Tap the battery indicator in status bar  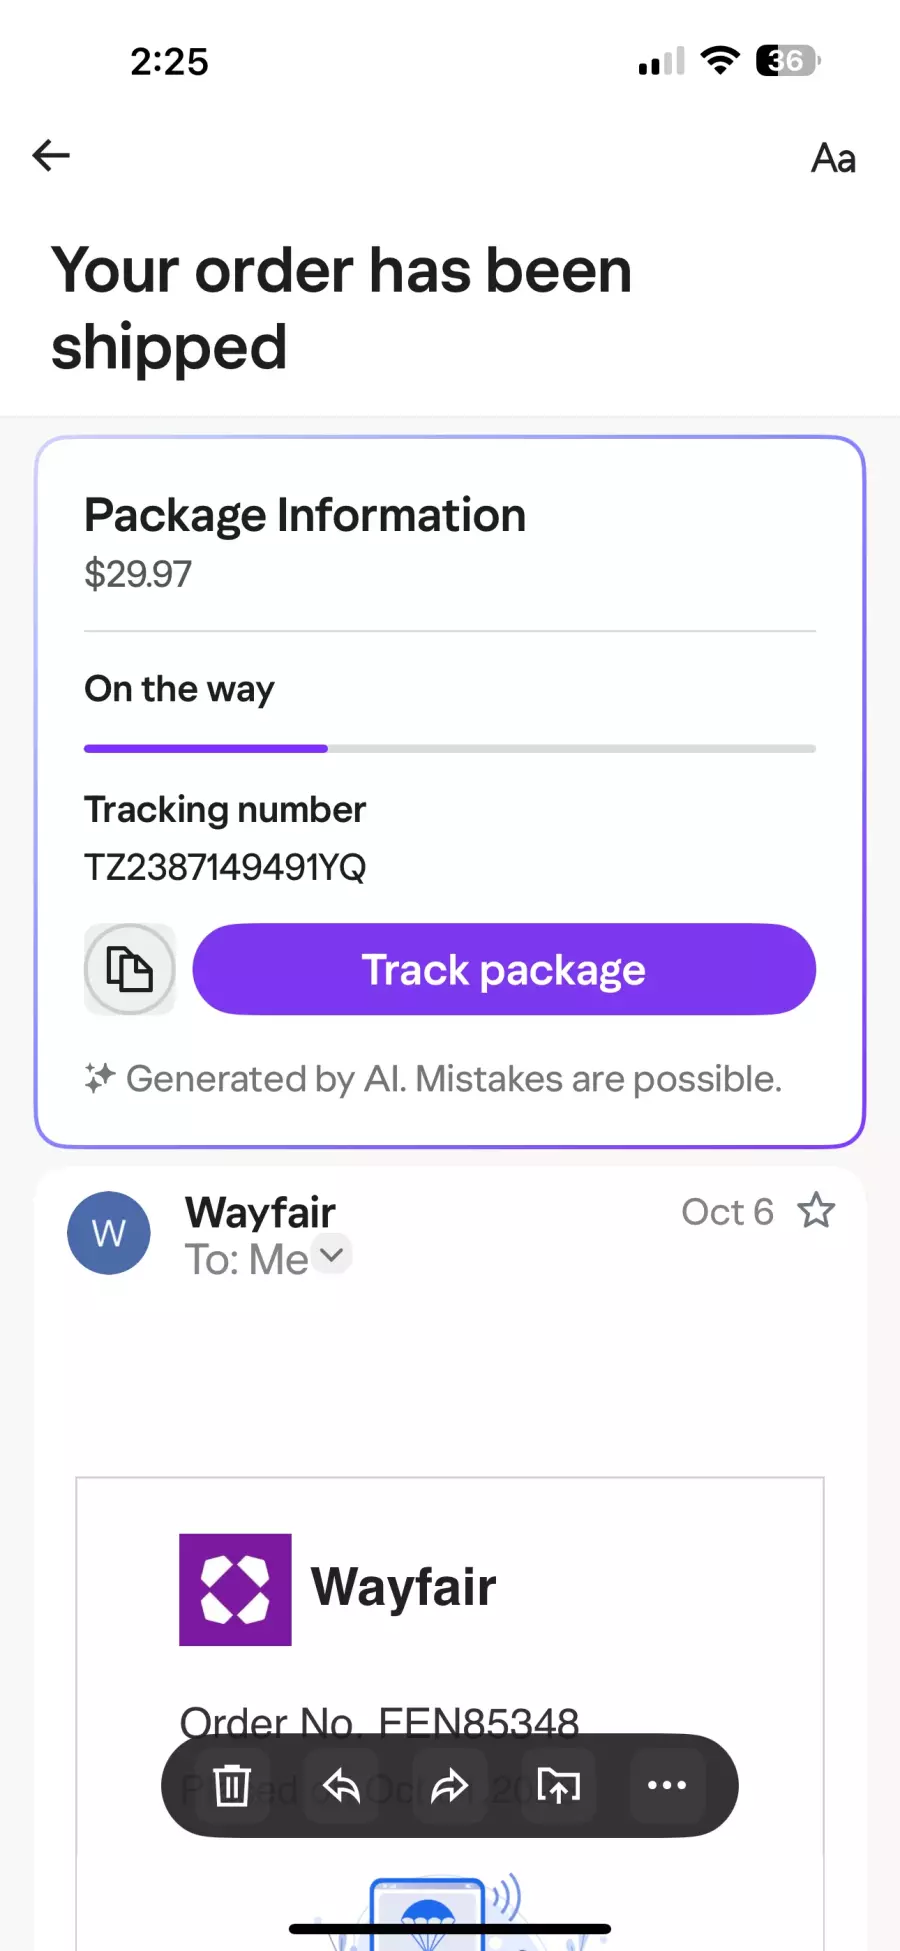[788, 61]
